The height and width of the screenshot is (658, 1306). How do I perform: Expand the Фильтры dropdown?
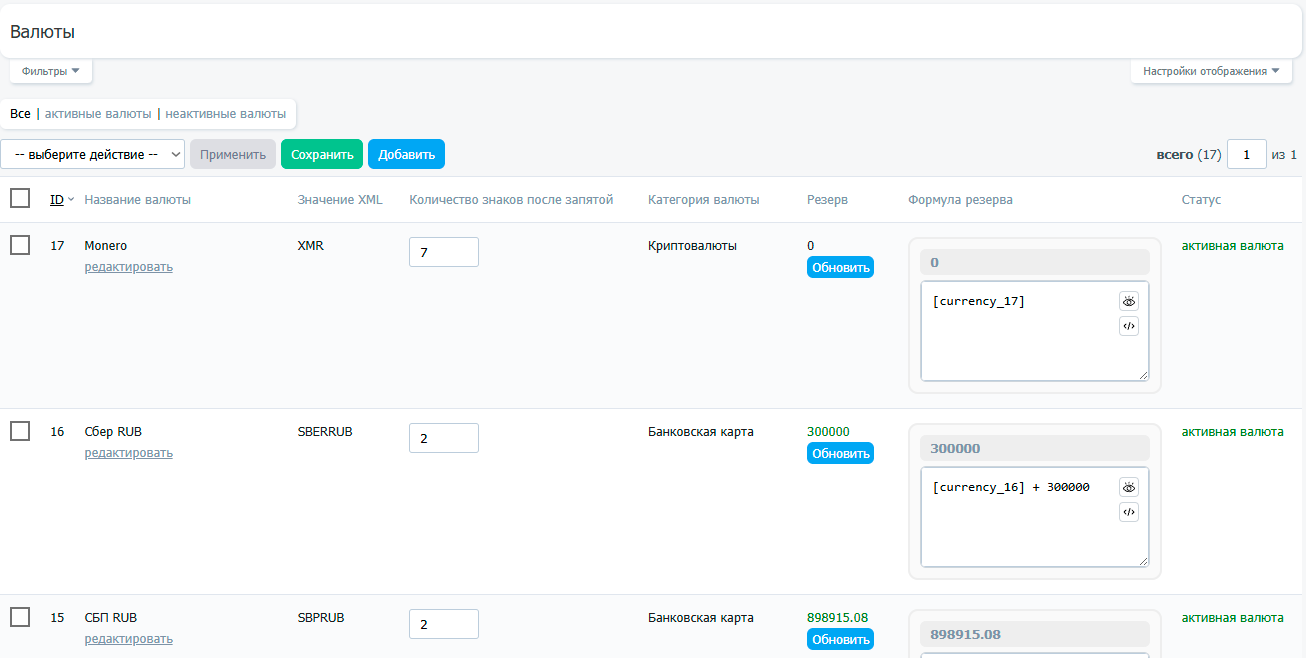point(51,71)
